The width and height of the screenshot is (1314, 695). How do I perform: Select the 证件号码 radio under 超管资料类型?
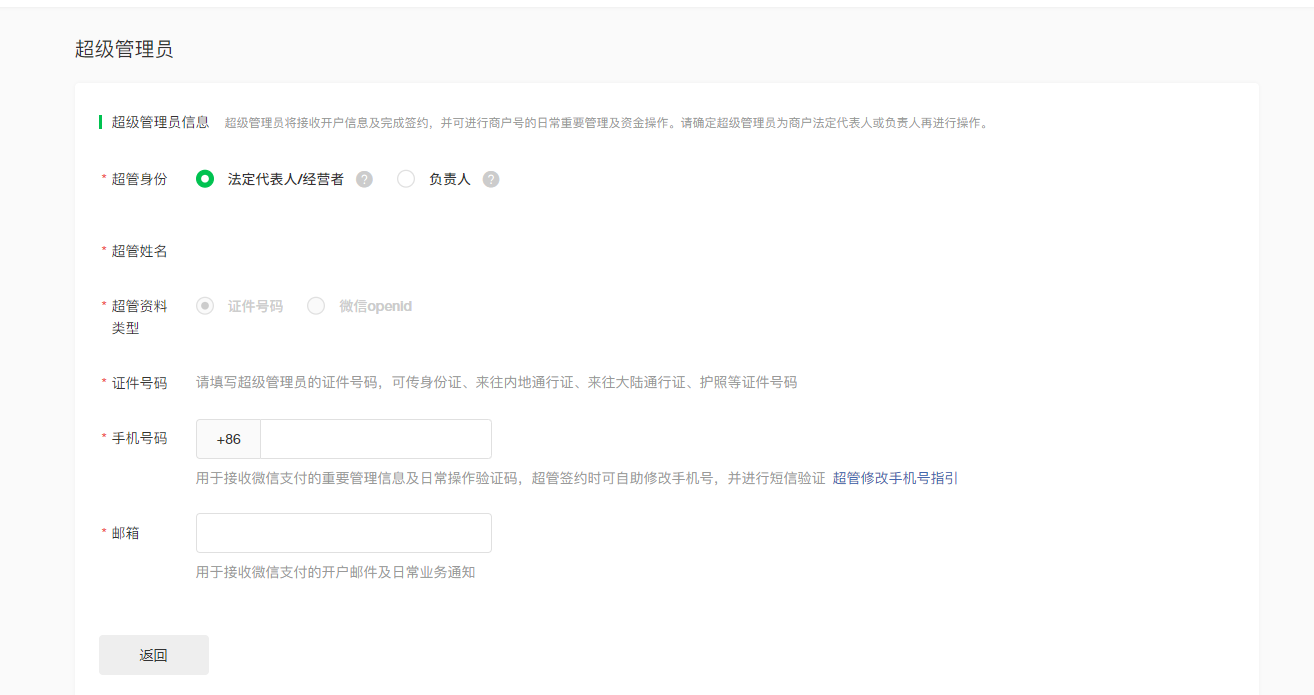tap(205, 306)
